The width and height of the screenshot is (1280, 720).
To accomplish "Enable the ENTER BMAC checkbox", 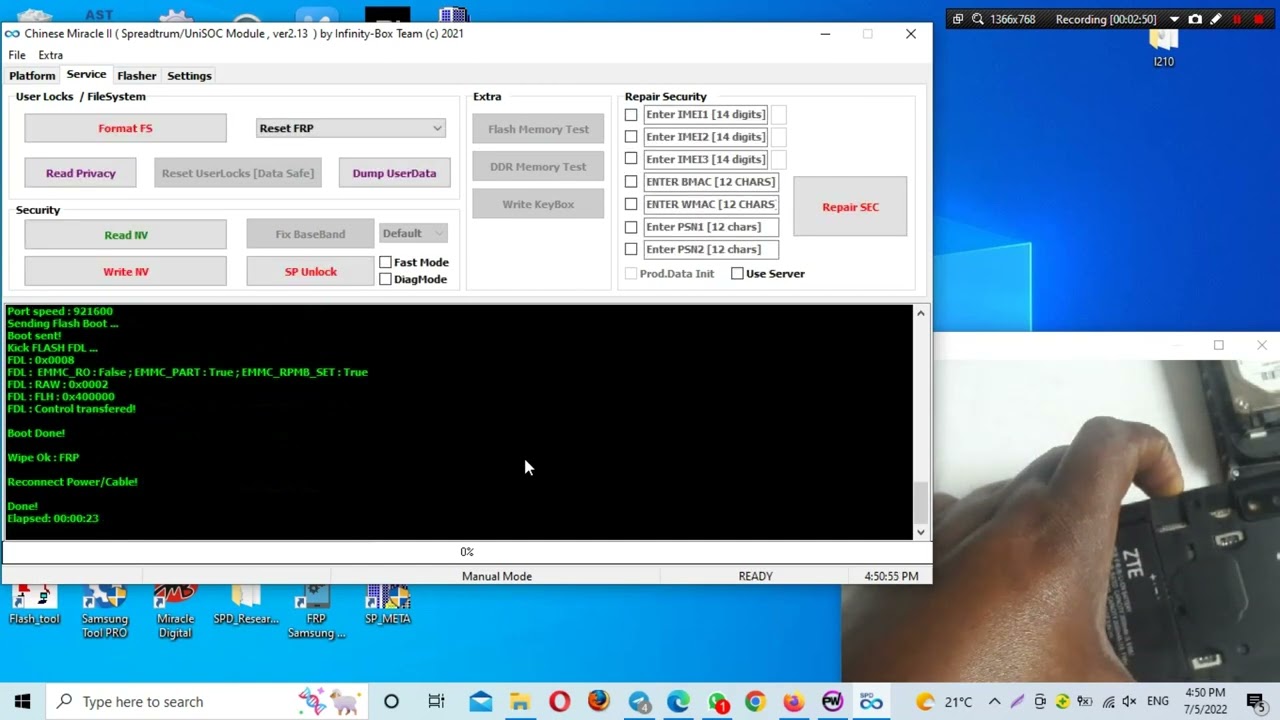I will (631, 181).
